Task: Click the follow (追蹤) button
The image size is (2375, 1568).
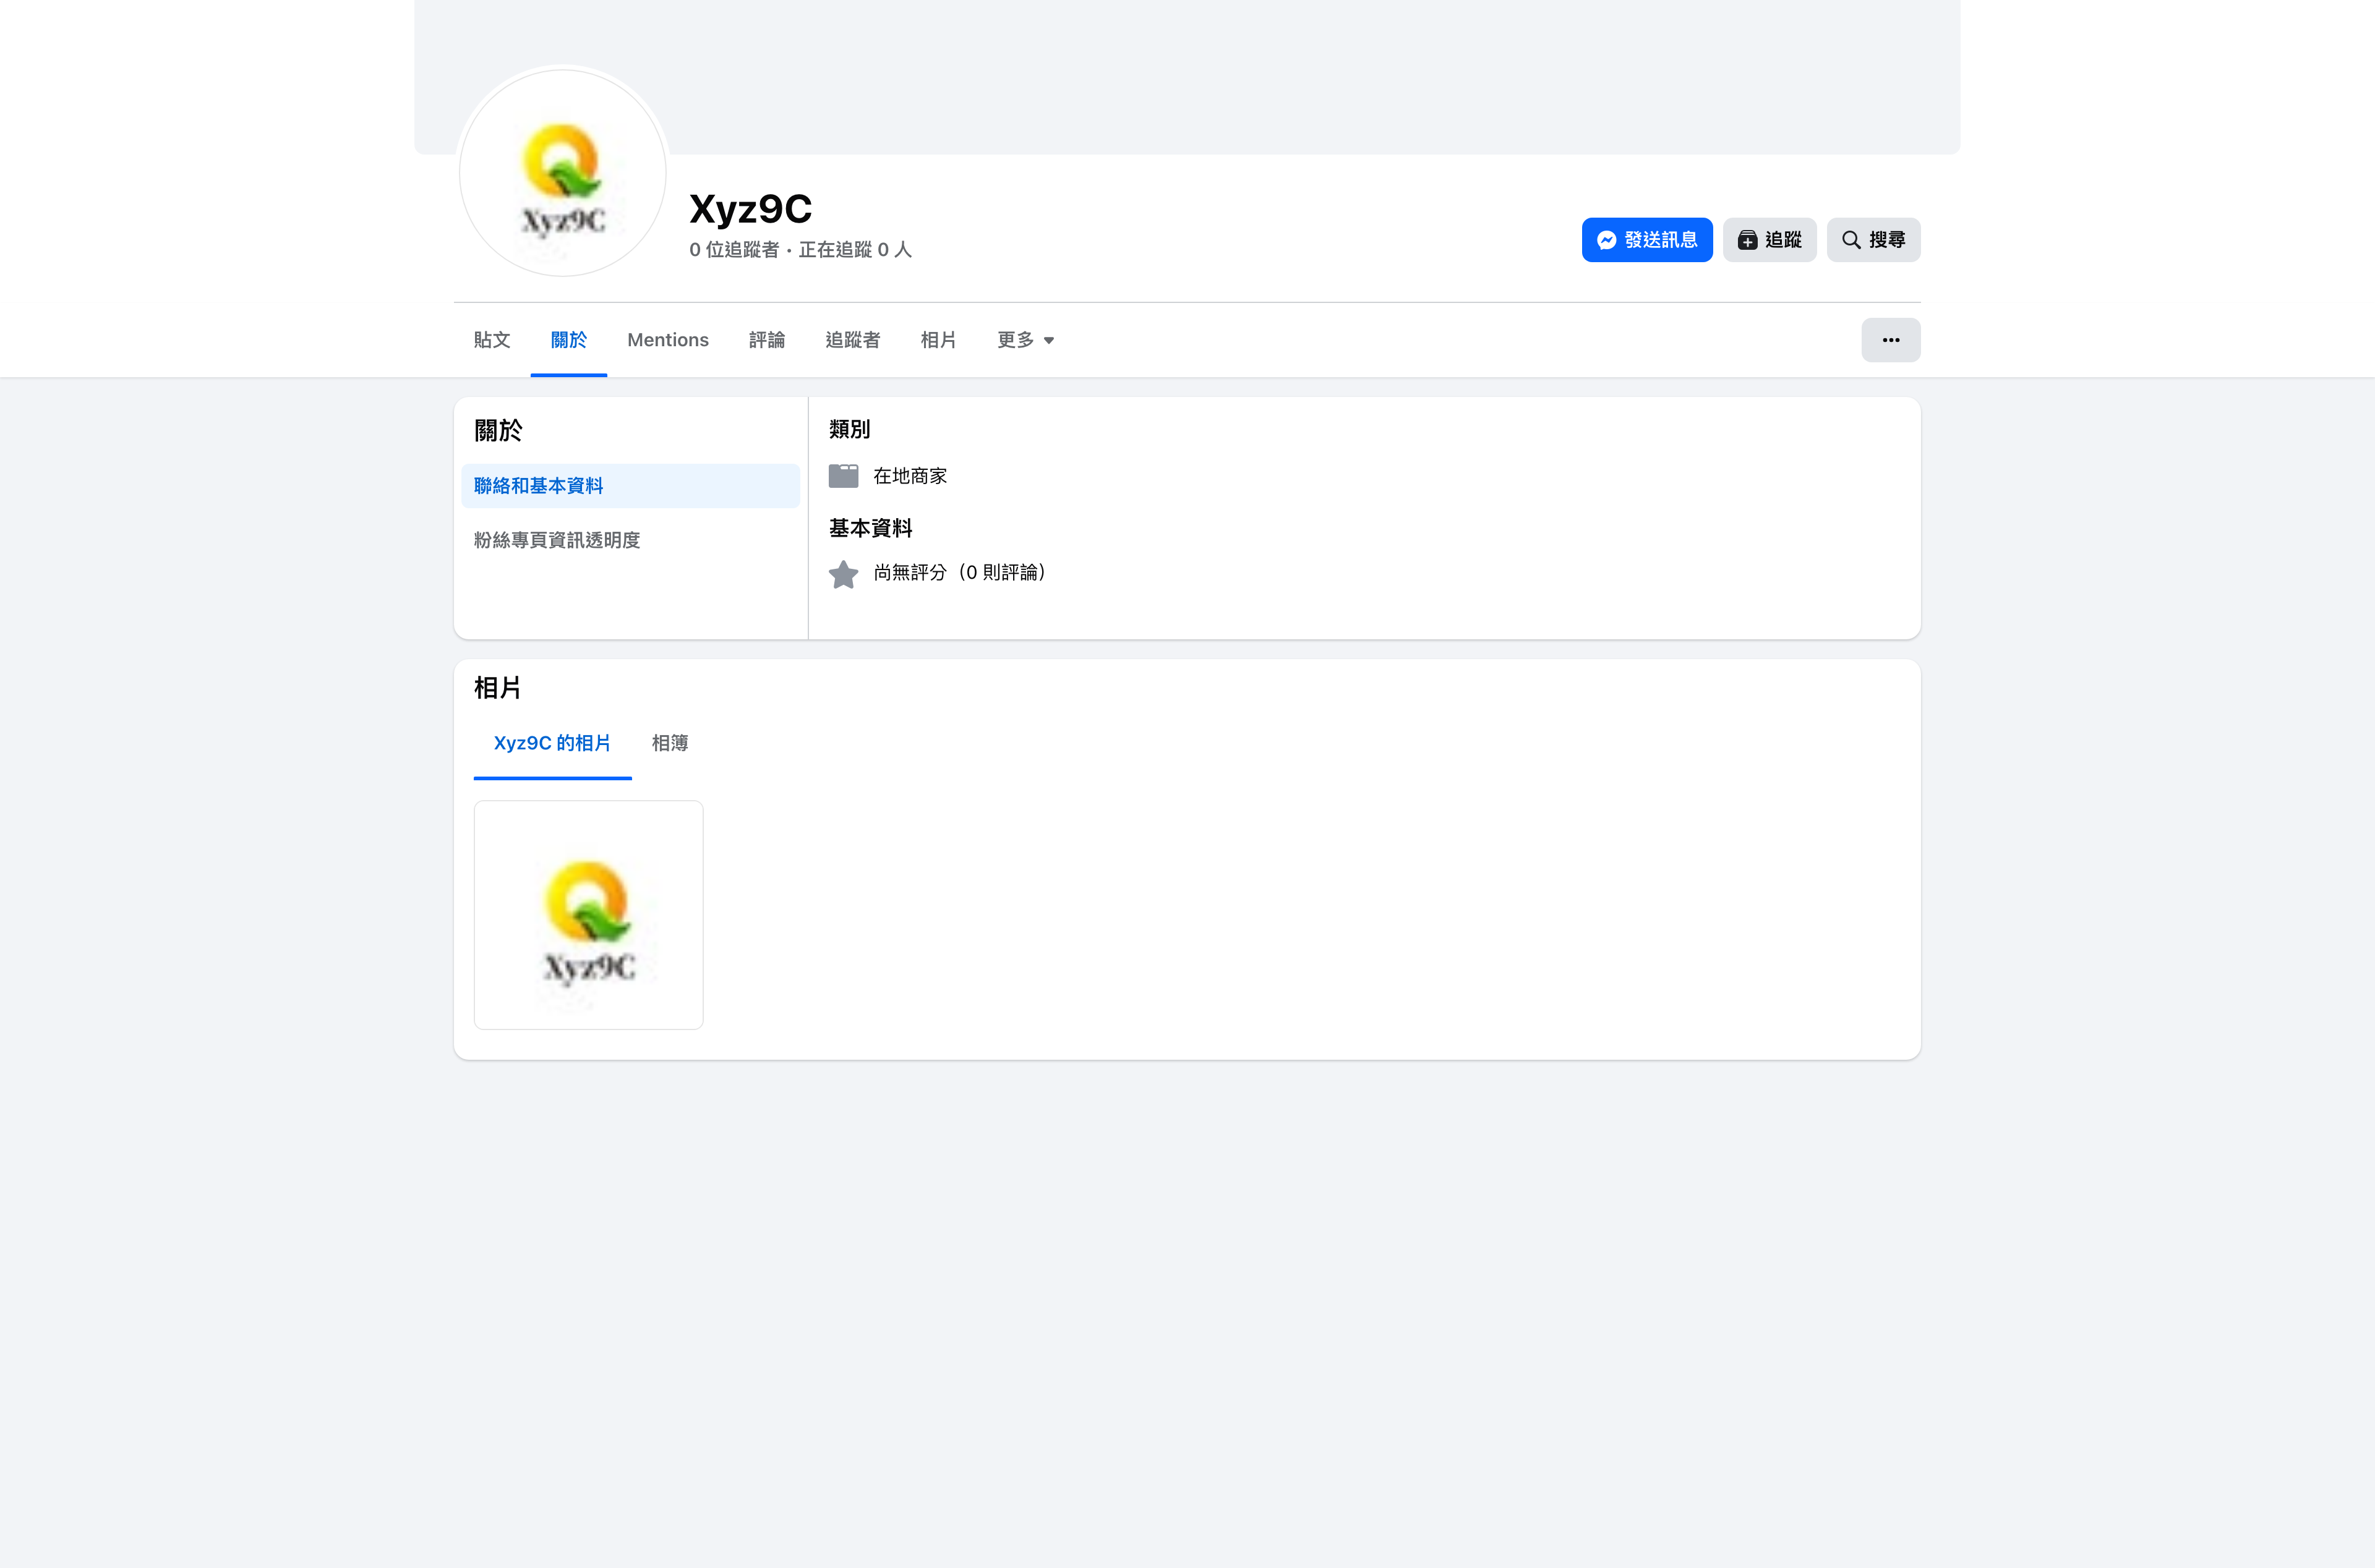Action: click(1768, 240)
